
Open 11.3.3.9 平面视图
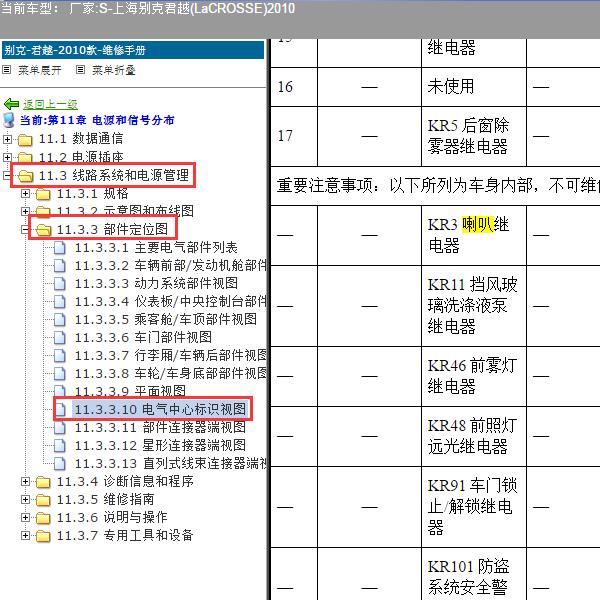click(x=130, y=391)
